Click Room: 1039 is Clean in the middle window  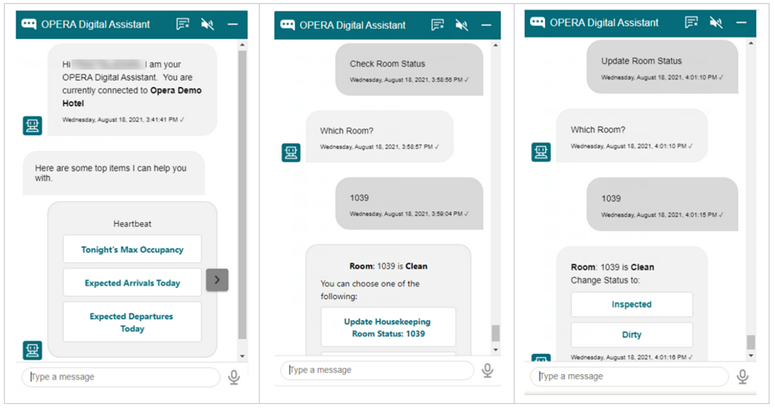pyautogui.click(x=388, y=266)
